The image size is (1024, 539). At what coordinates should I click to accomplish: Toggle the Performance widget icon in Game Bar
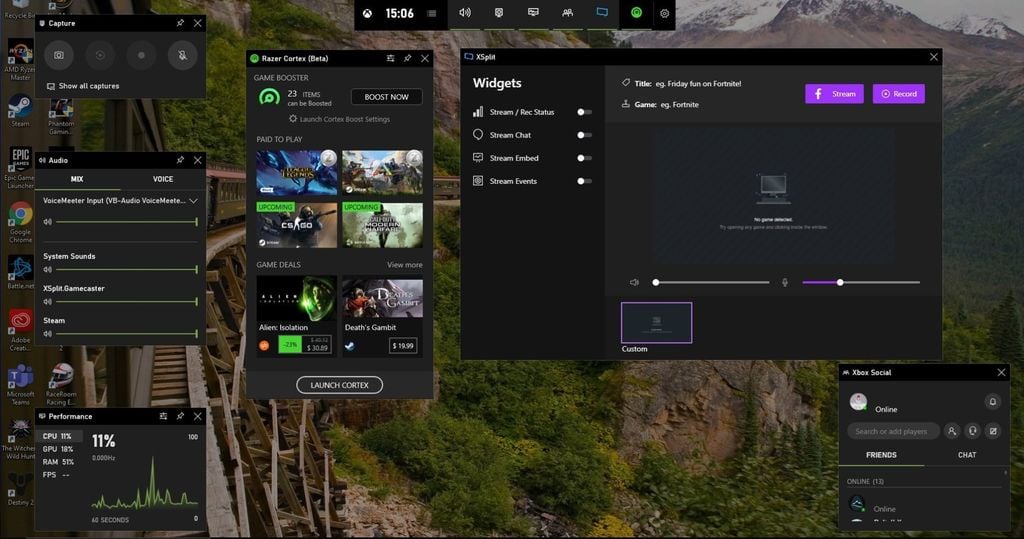(x=533, y=12)
